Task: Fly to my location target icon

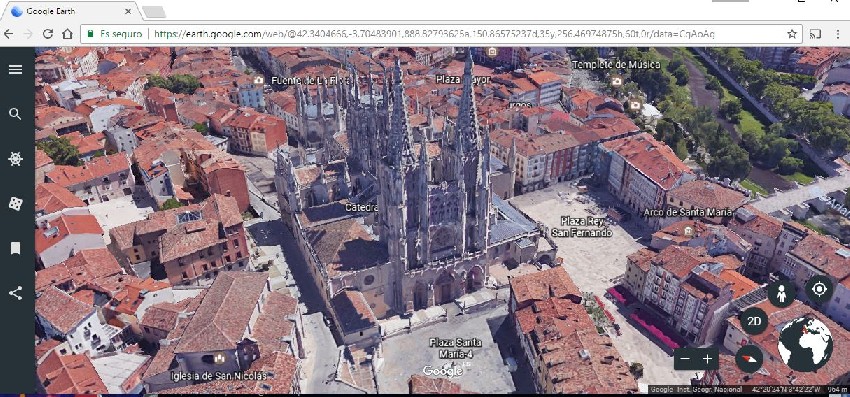Action: (819, 289)
